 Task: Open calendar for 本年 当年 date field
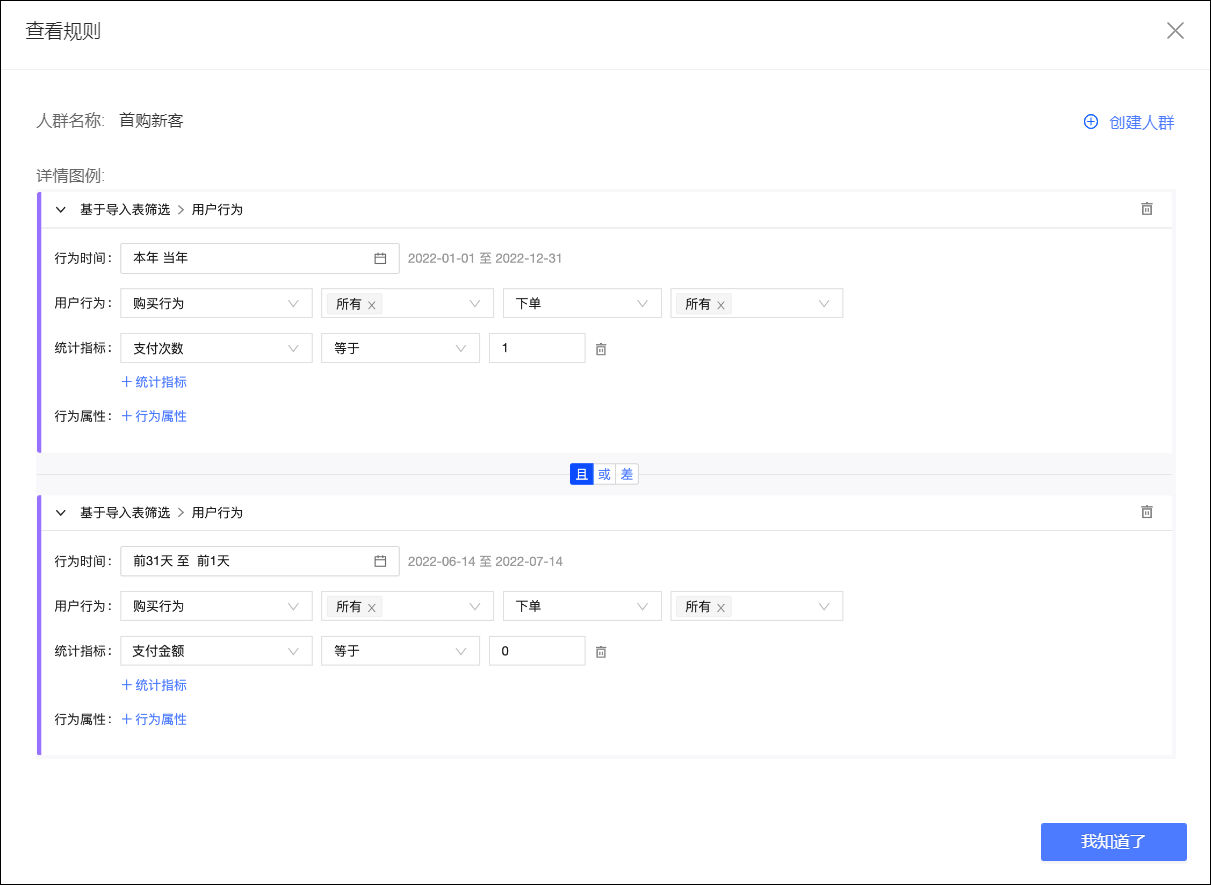pos(380,258)
